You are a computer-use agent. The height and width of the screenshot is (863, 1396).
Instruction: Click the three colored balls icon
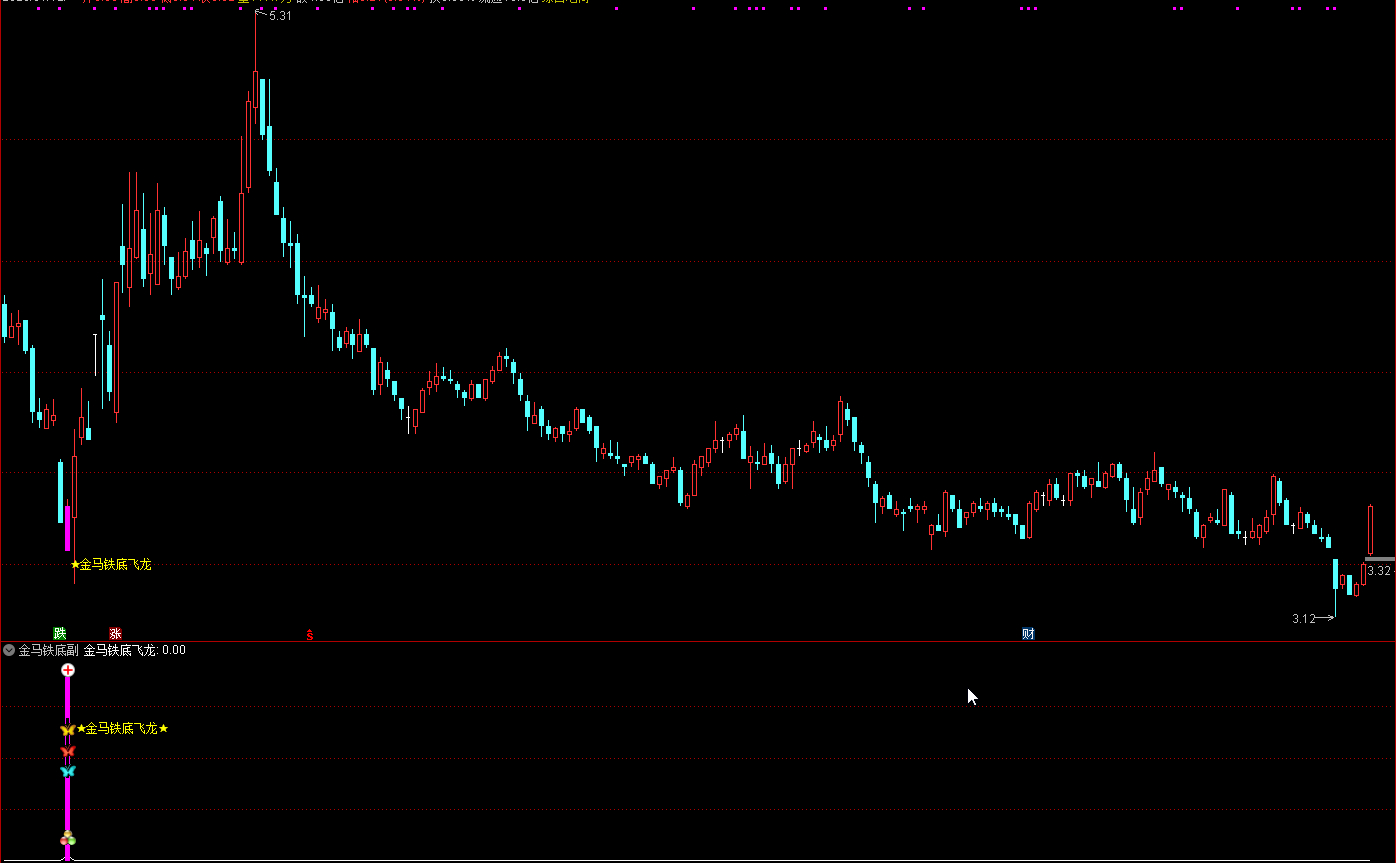click(68, 838)
